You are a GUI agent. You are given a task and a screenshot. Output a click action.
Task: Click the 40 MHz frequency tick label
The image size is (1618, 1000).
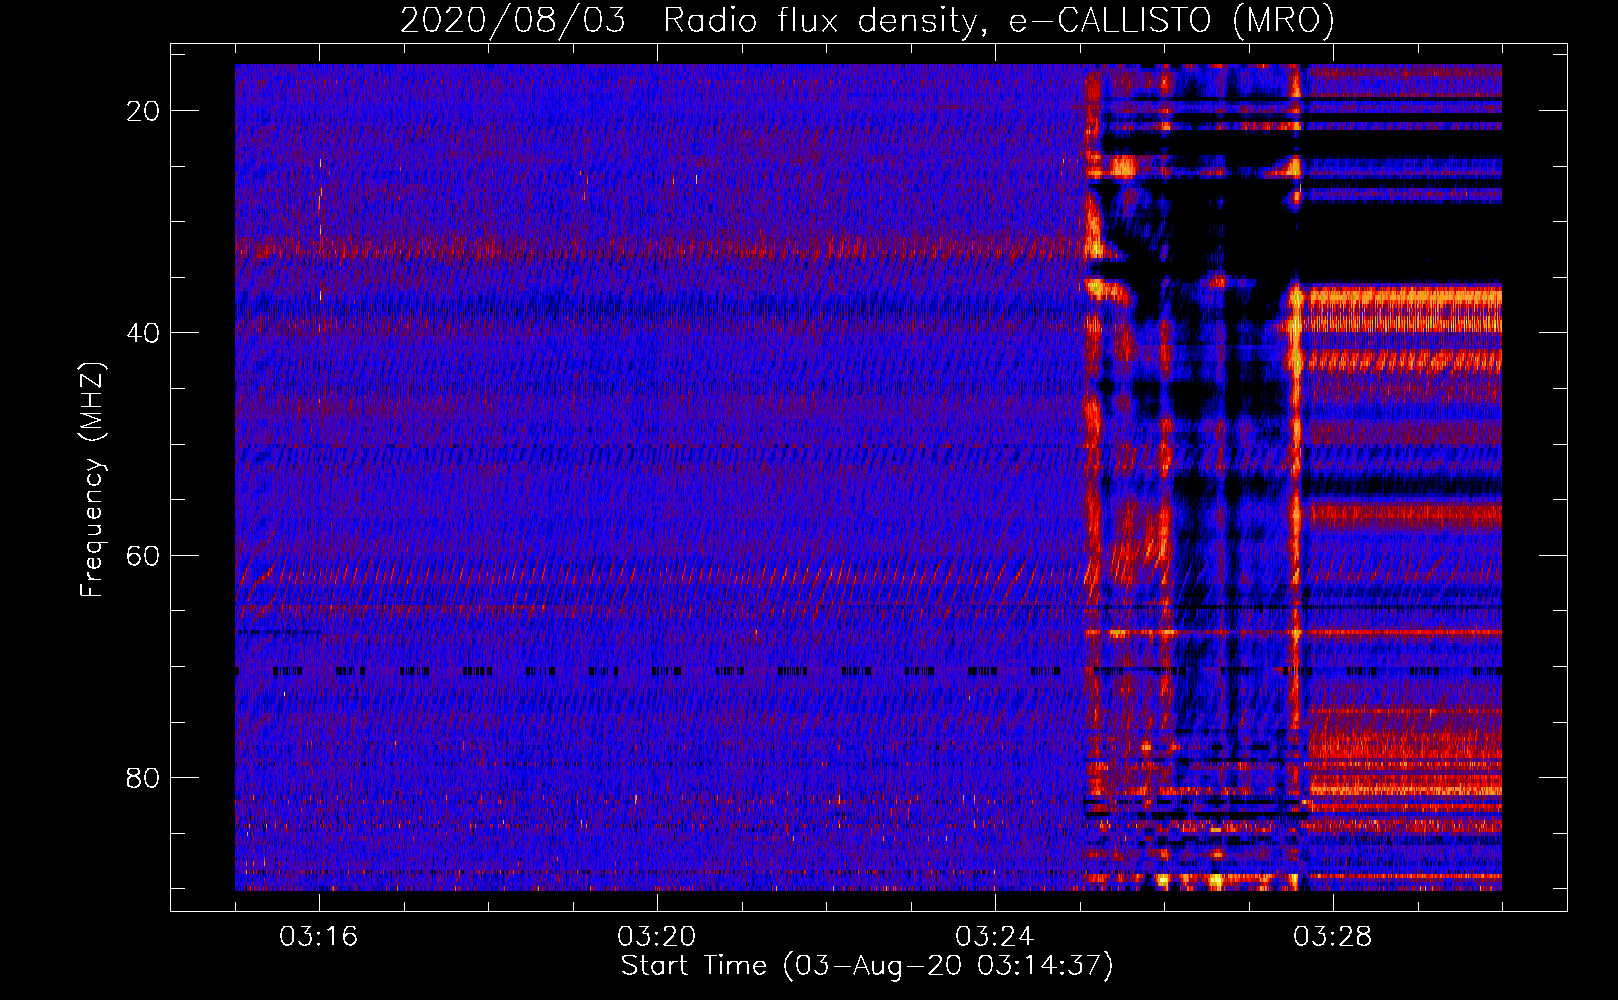click(x=143, y=333)
